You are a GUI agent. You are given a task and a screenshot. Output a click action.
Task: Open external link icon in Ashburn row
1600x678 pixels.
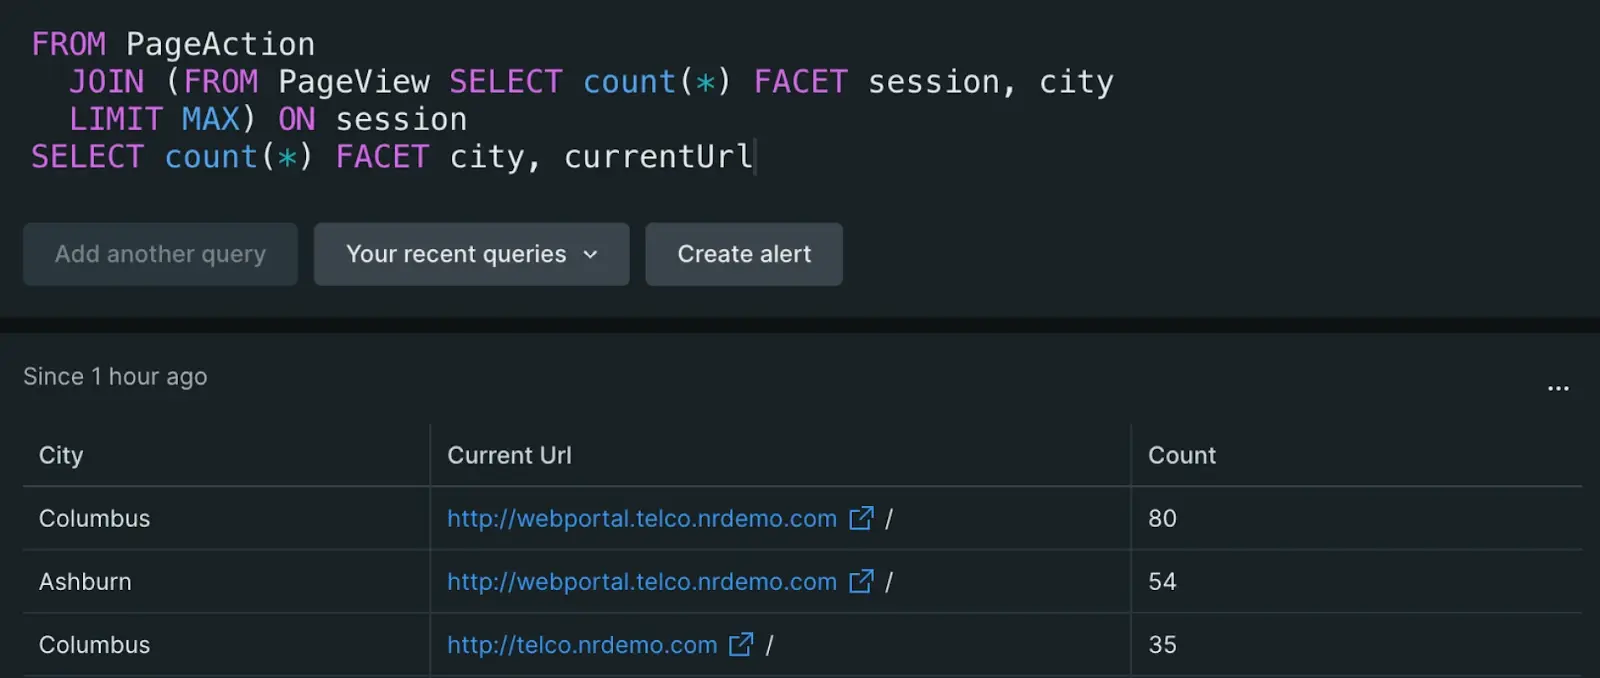[860, 581]
